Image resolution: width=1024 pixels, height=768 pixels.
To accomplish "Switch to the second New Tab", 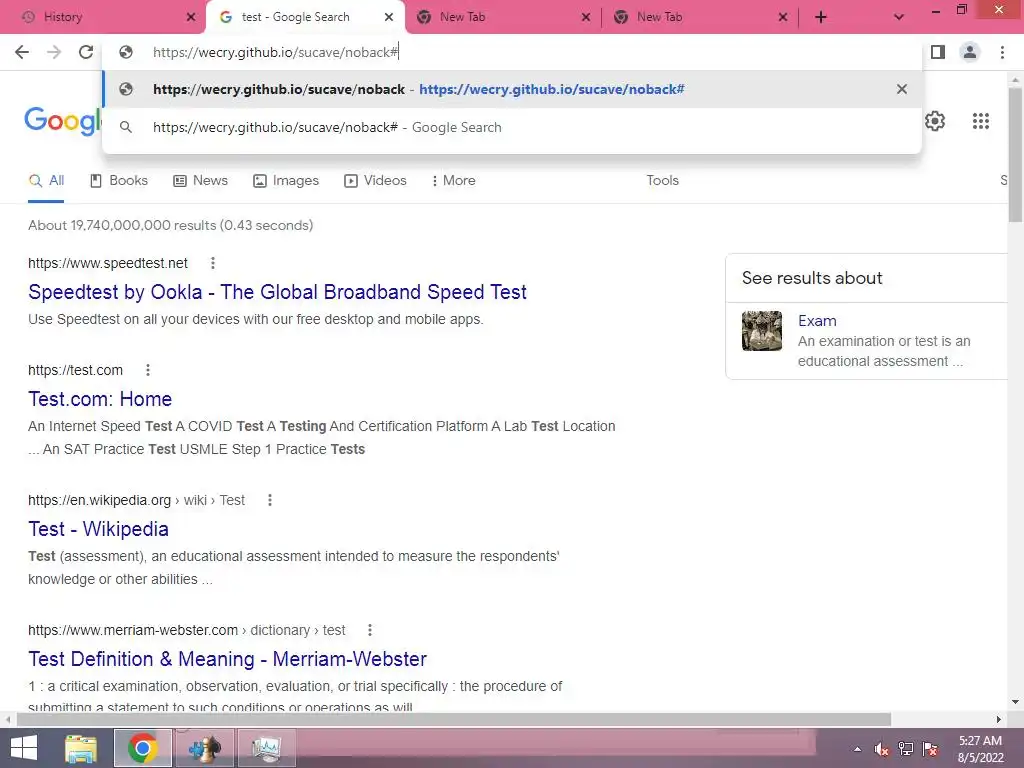I will pos(700,17).
